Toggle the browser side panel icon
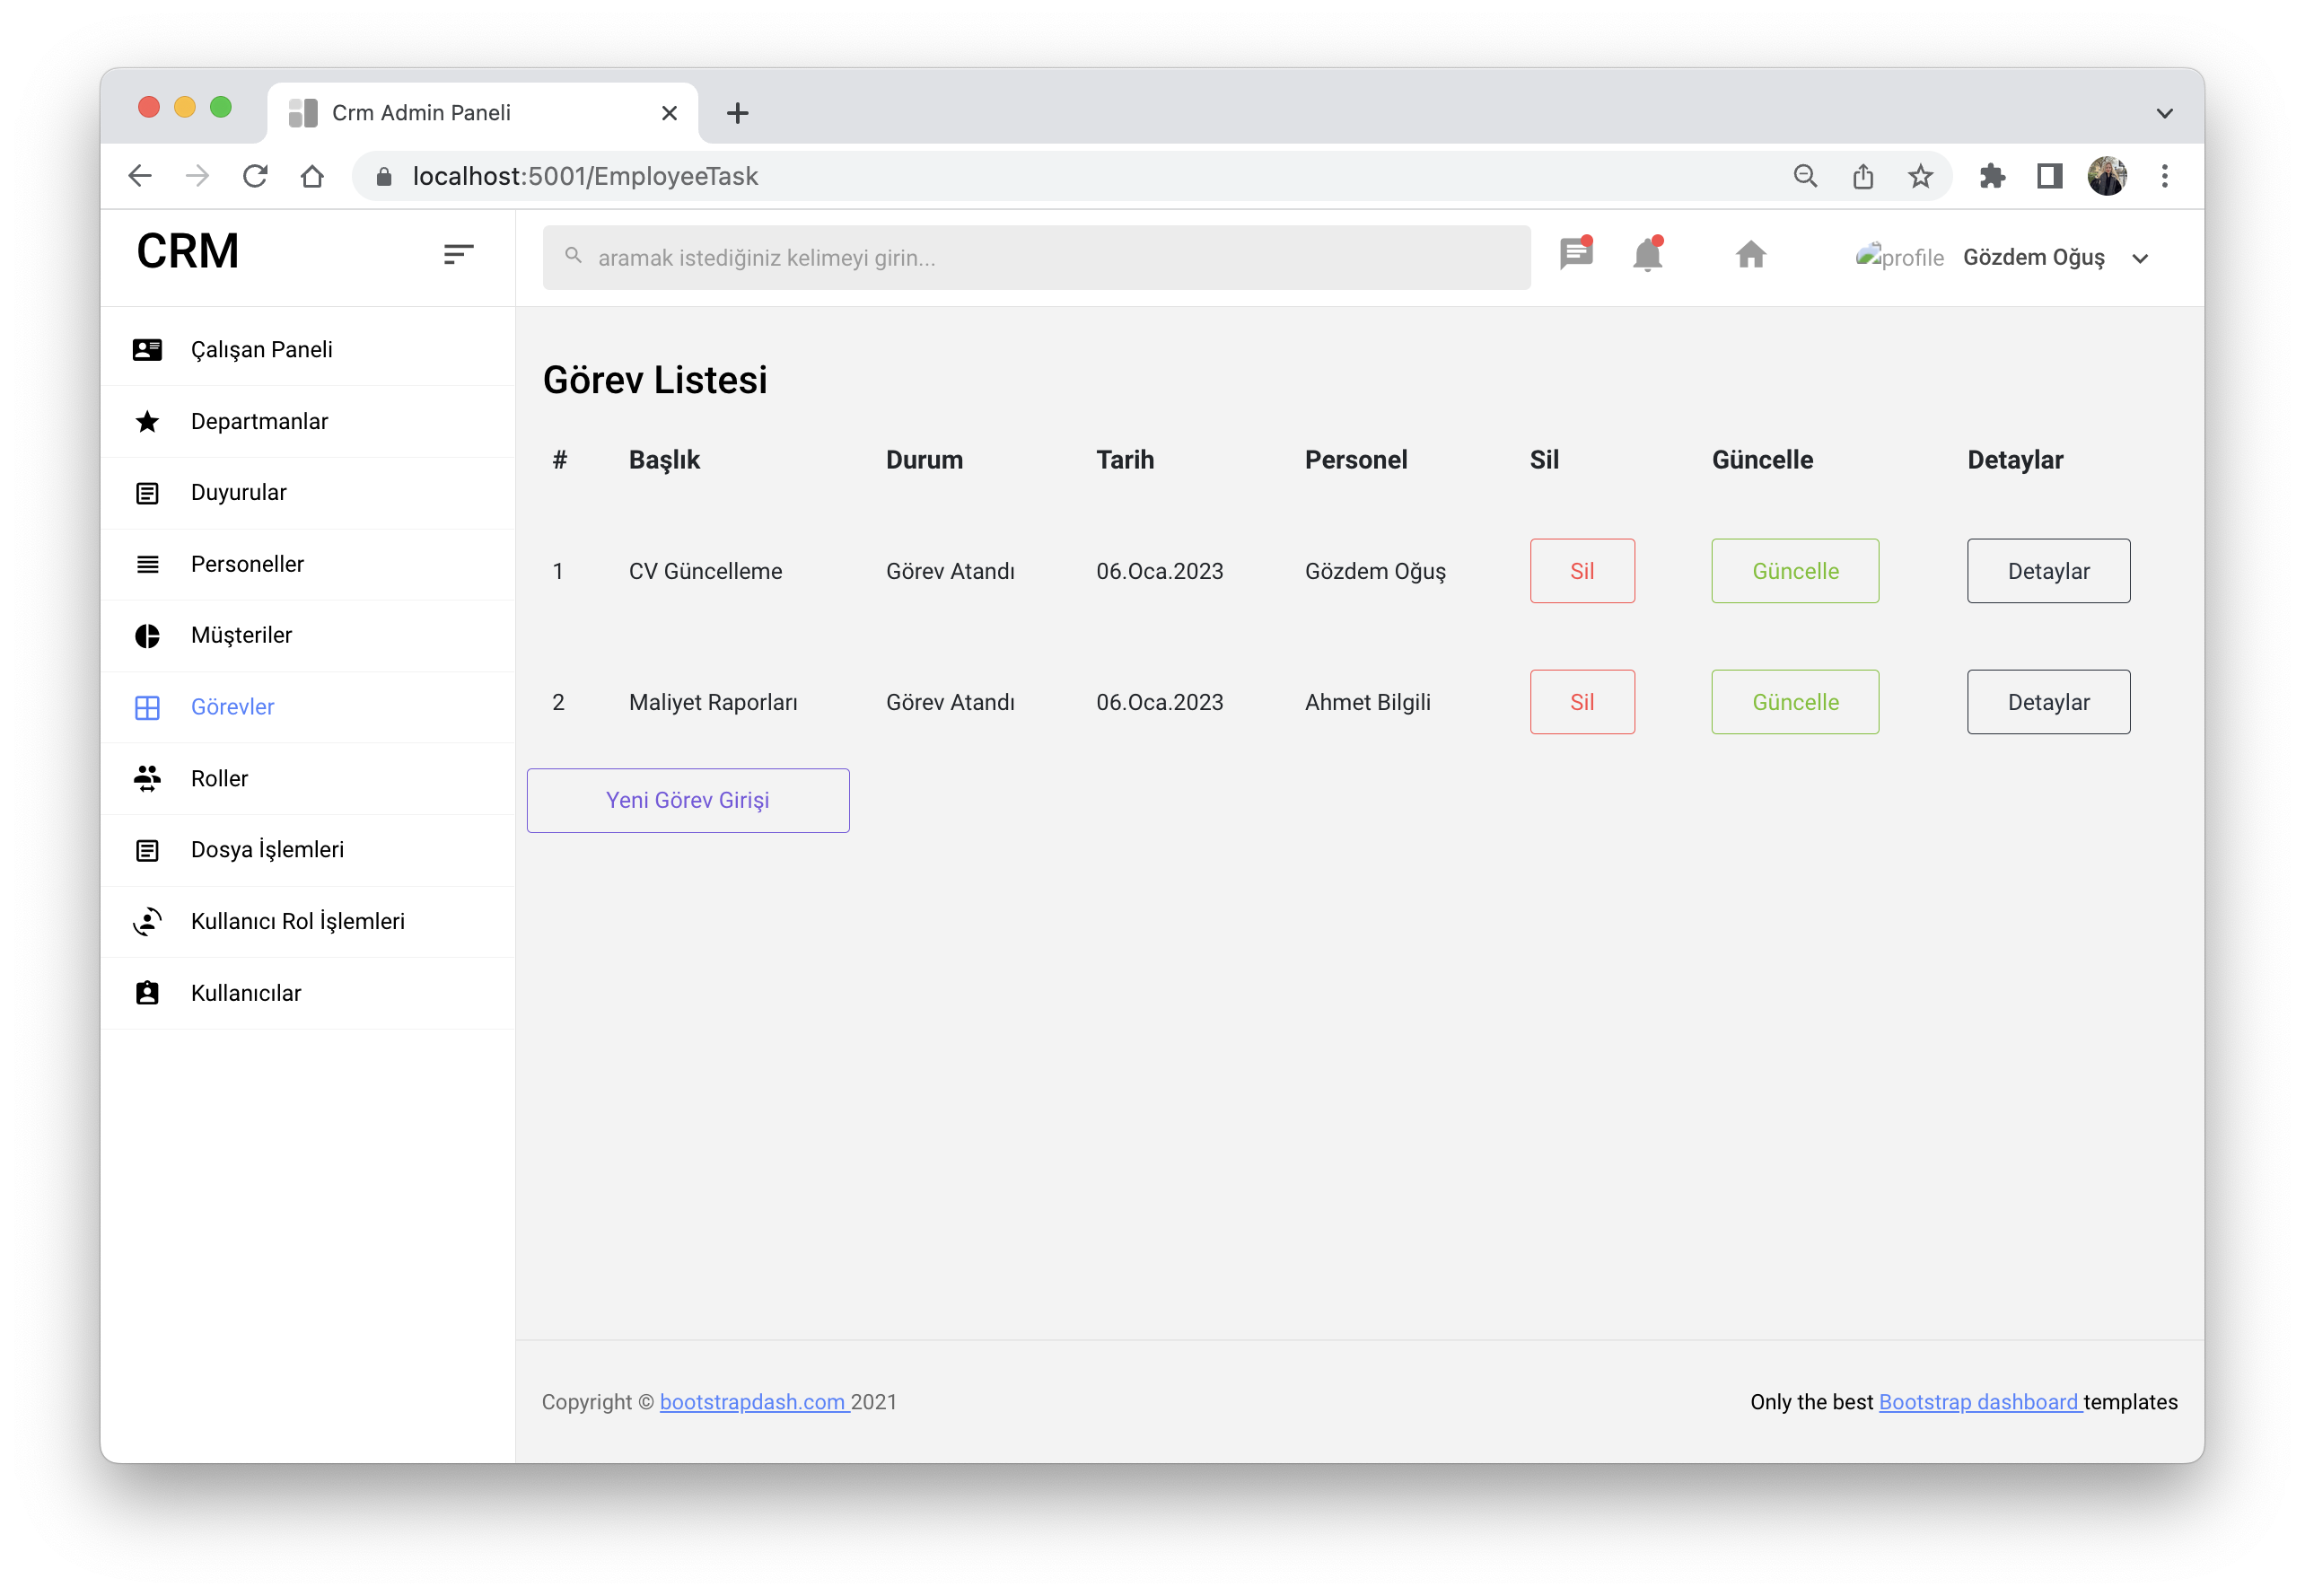The image size is (2305, 1596). (x=2049, y=177)
